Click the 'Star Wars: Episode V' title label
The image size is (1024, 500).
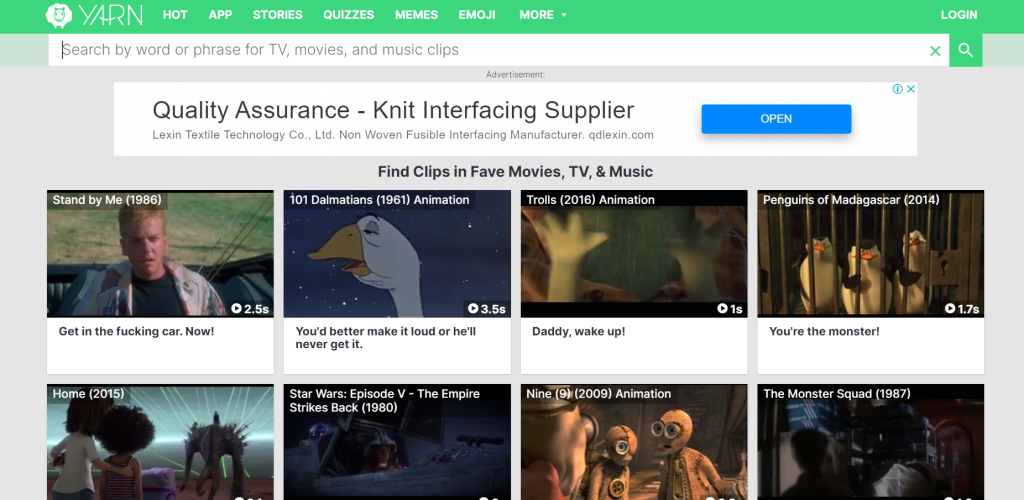pos(385,401)
